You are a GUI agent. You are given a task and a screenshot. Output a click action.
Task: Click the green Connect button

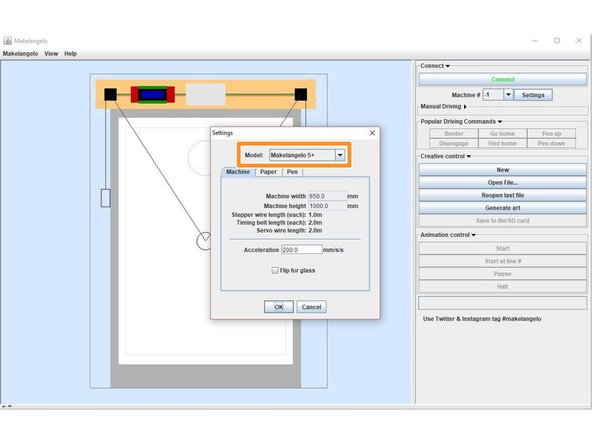coord(503,79)
